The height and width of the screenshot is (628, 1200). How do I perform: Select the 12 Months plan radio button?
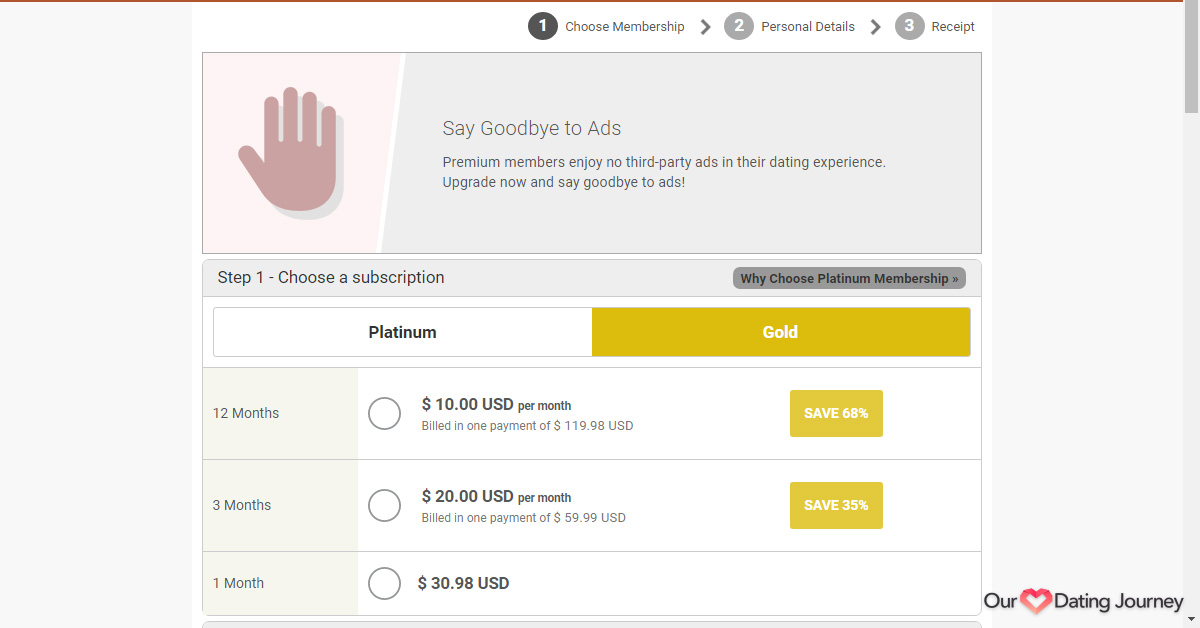[385, 413]
